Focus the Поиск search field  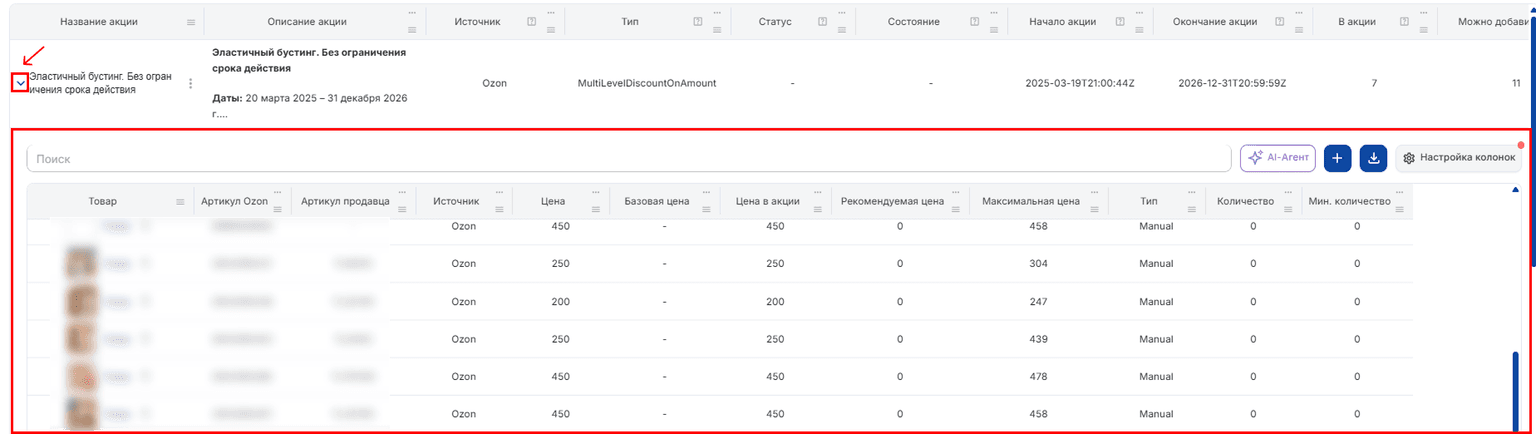coord(629,158)
